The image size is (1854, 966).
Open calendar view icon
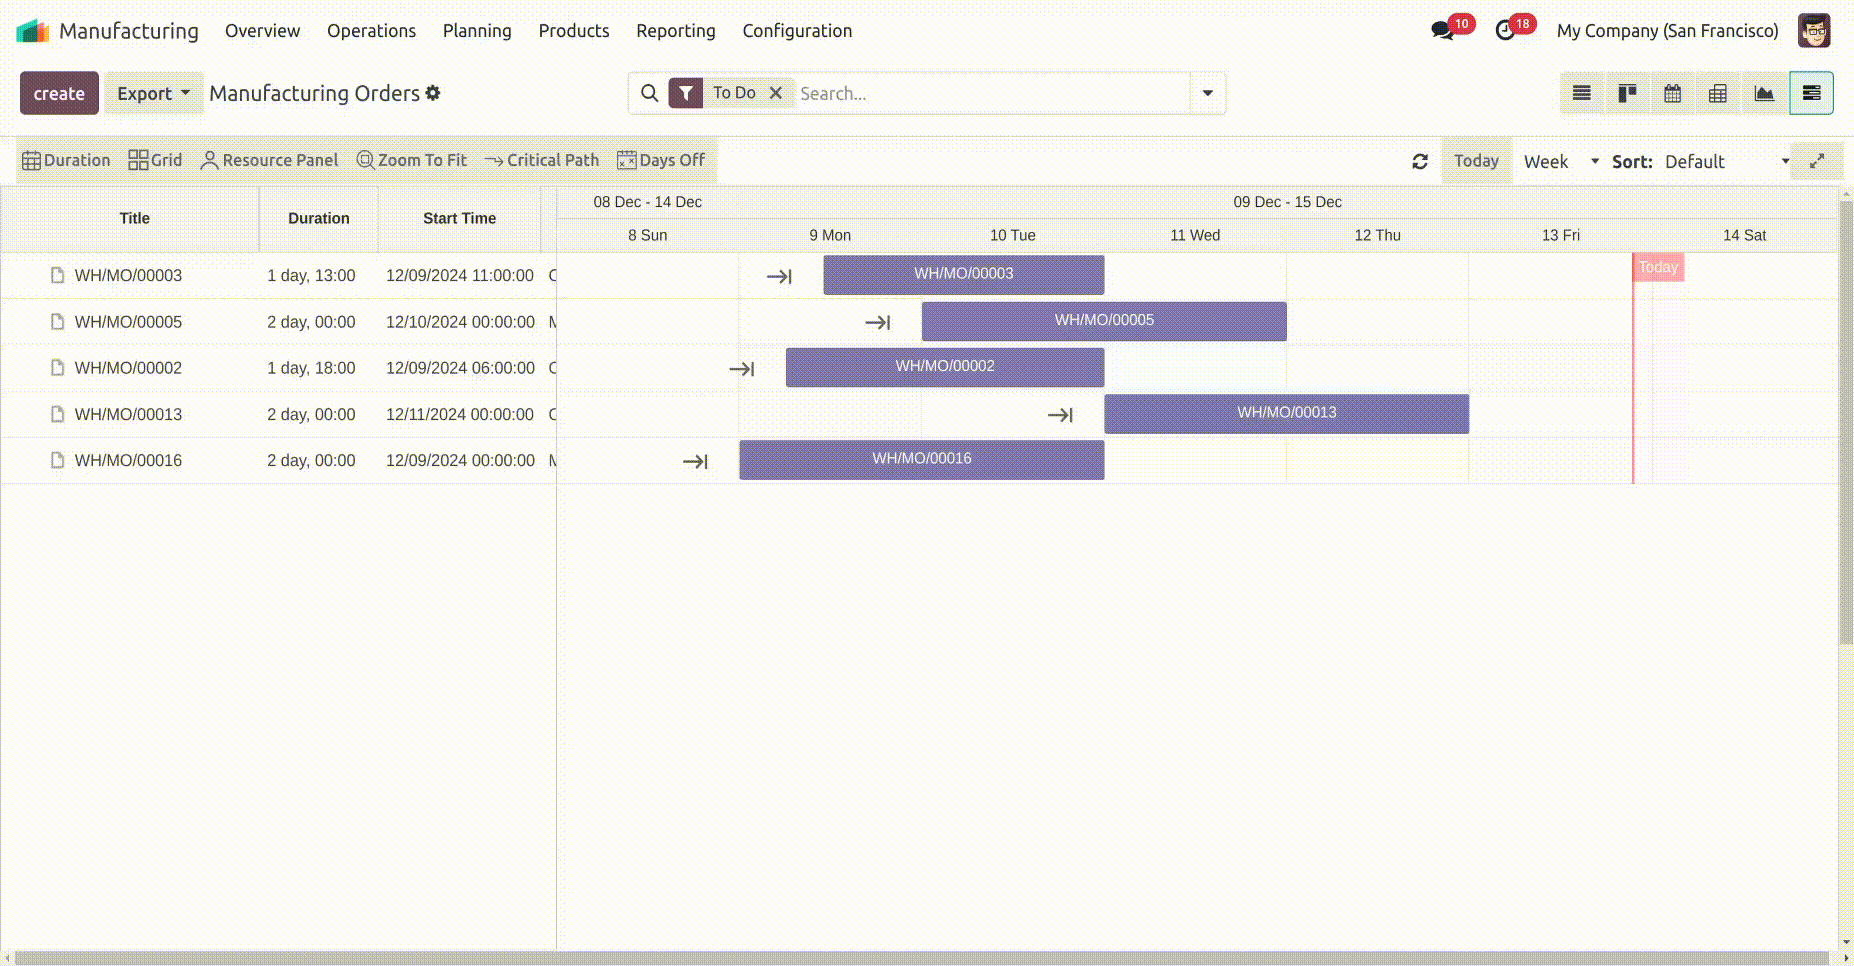coord(1672,93)
